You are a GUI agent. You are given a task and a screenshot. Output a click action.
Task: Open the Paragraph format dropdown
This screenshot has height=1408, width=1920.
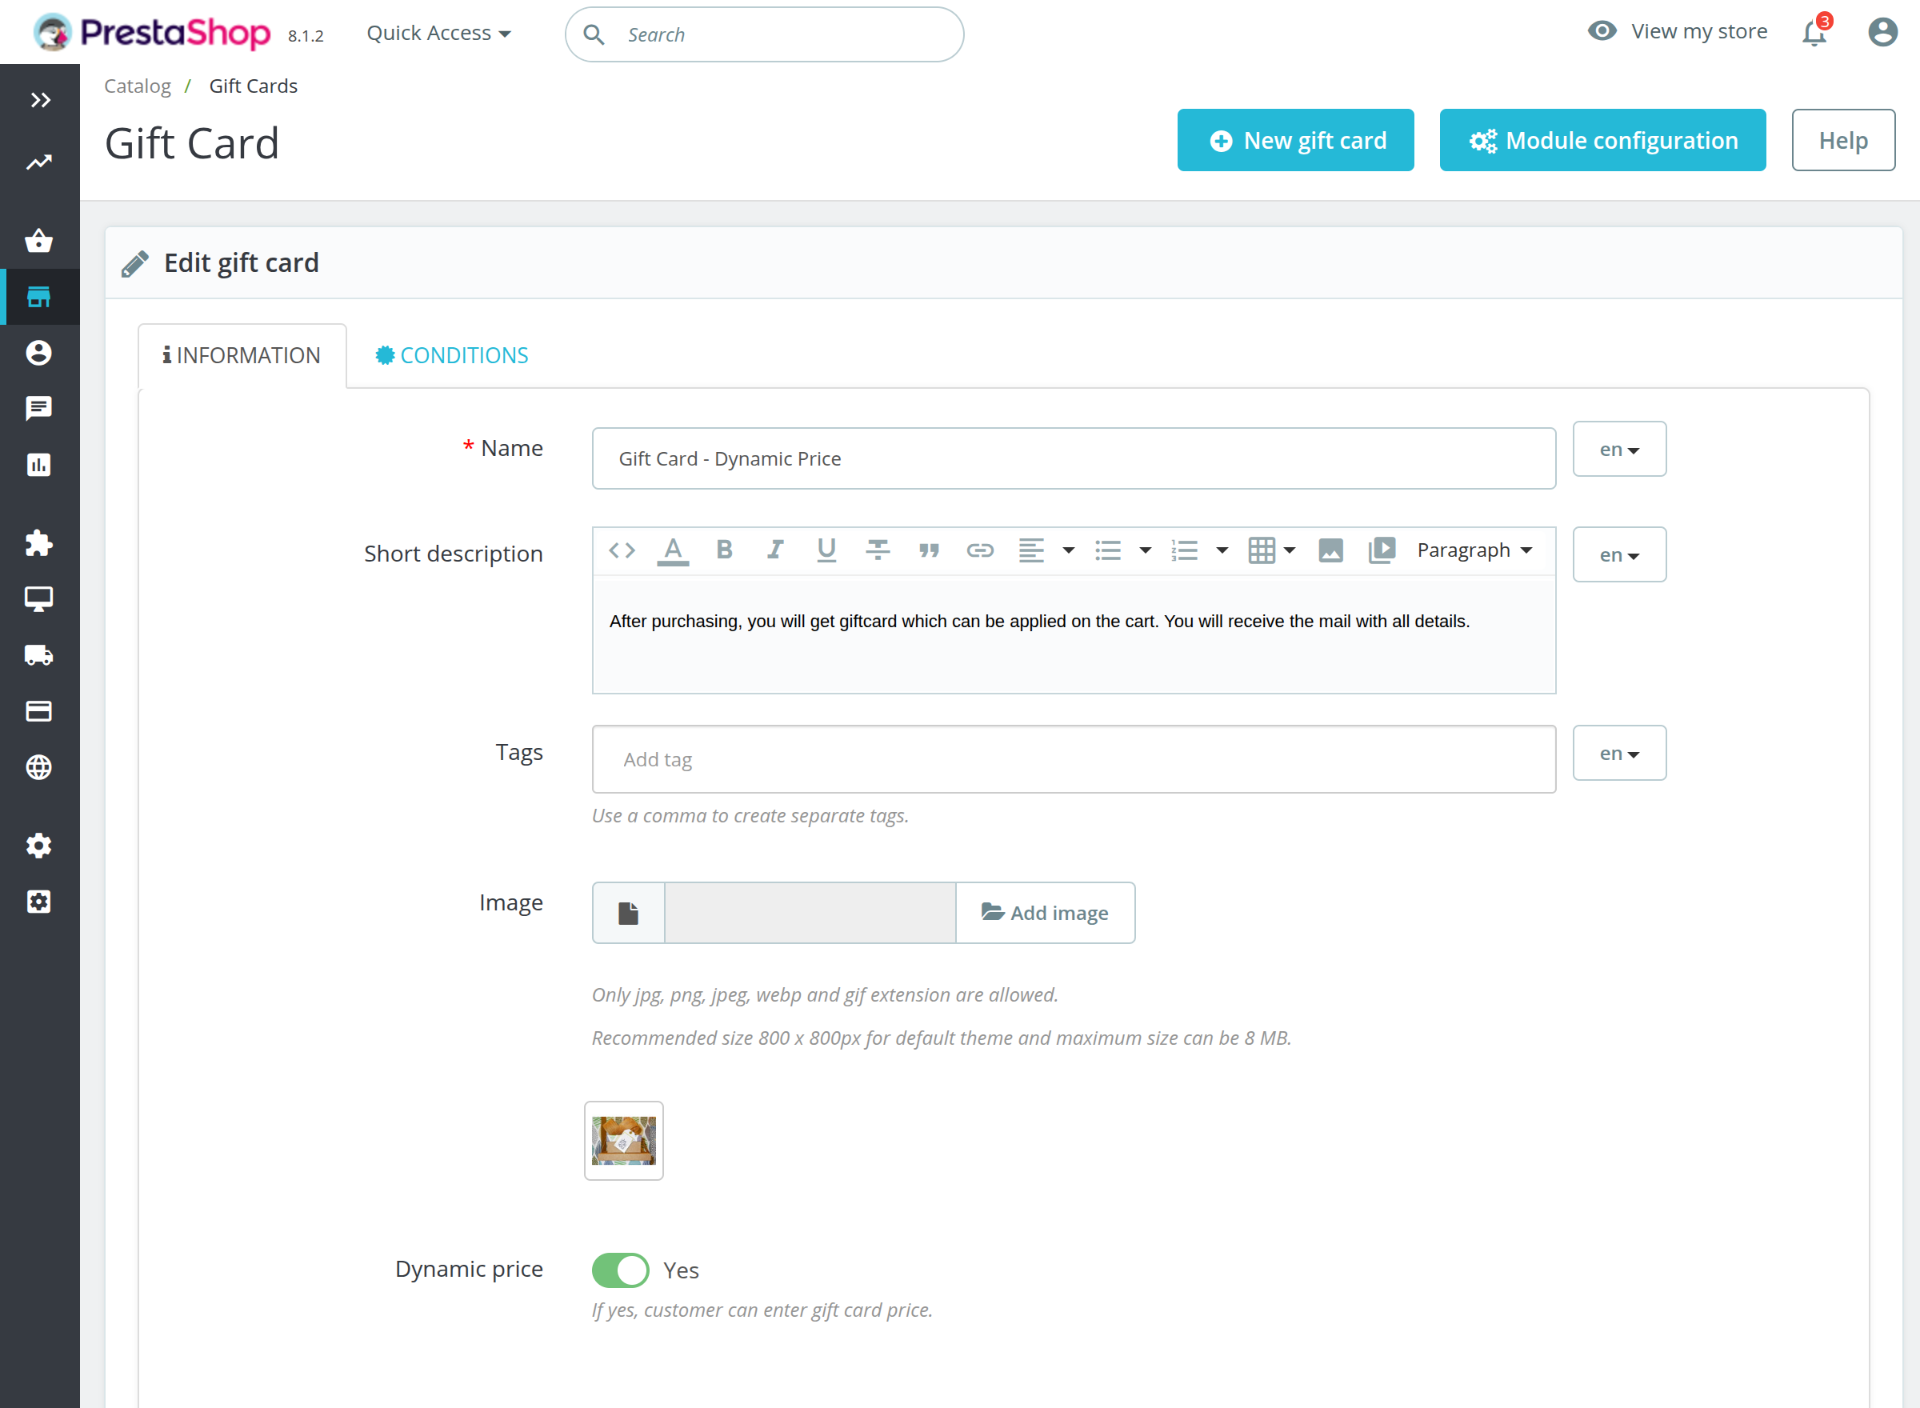1474,550
